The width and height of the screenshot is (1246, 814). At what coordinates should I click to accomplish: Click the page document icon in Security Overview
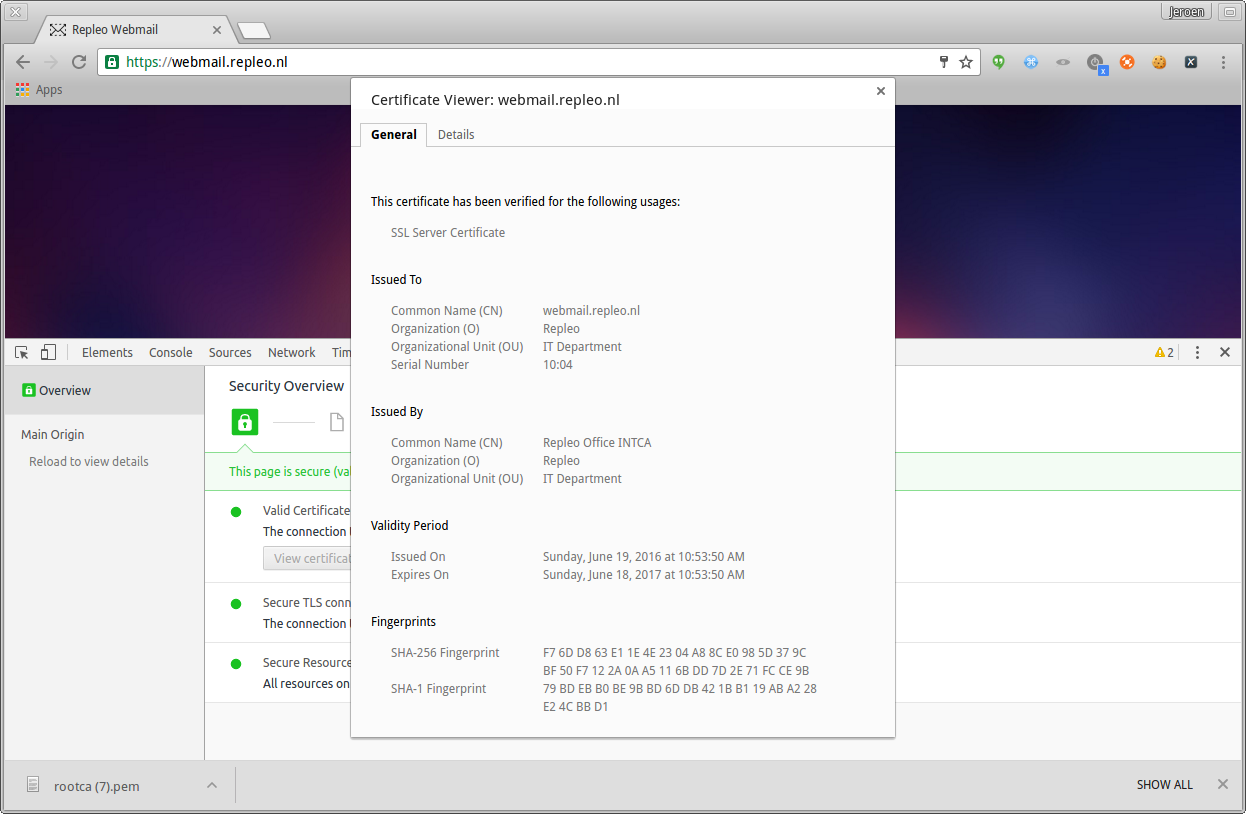click(337, 422)
